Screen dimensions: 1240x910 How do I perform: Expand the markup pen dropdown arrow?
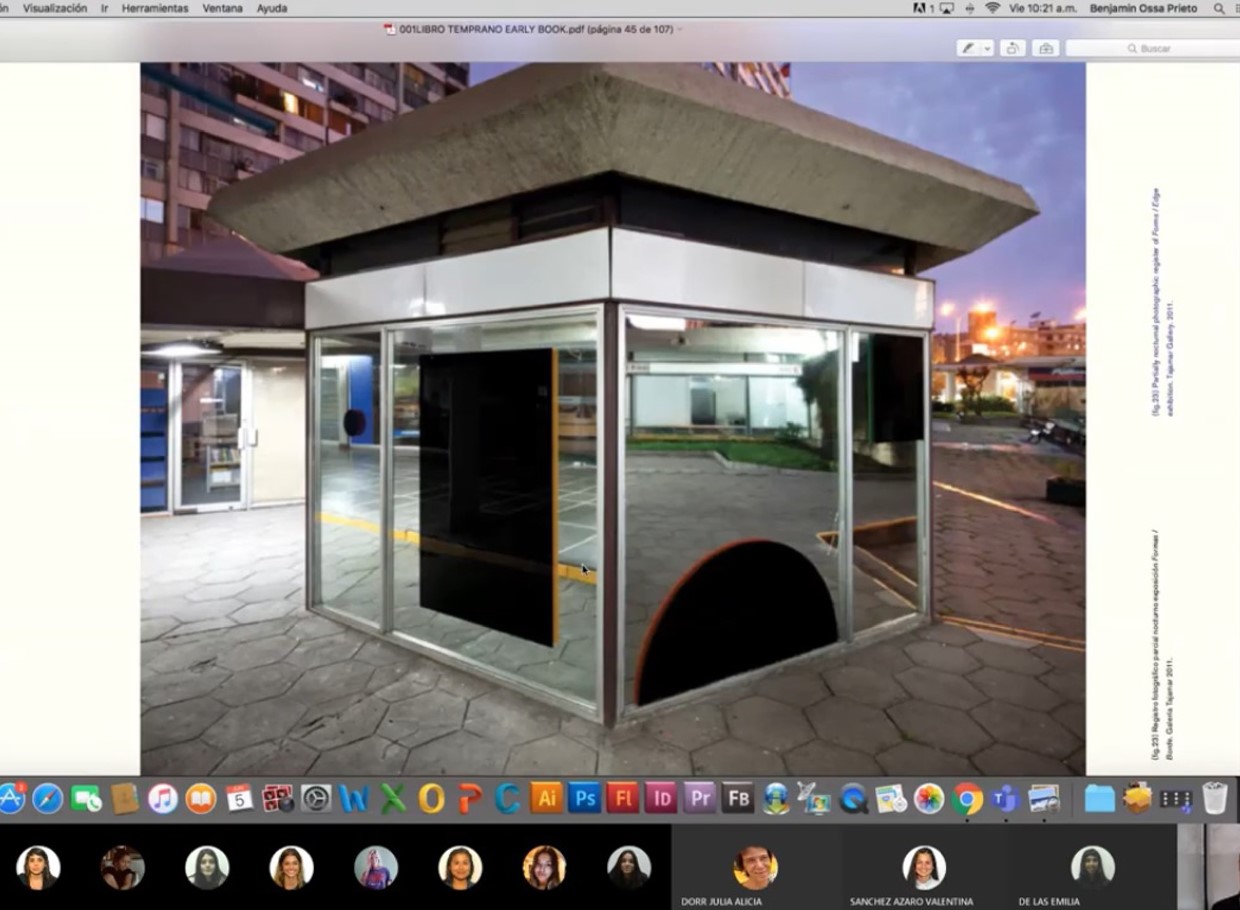coord(987,48)
